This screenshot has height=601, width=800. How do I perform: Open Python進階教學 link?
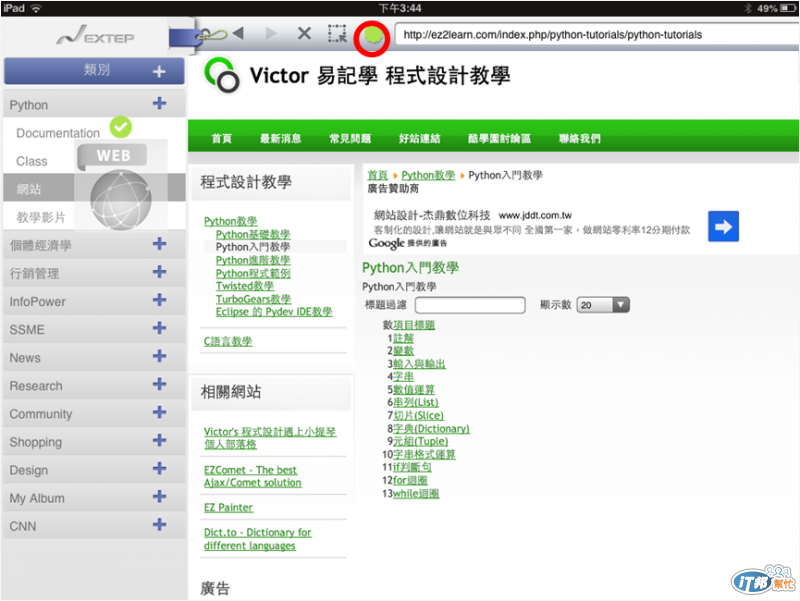coord(253,260)
